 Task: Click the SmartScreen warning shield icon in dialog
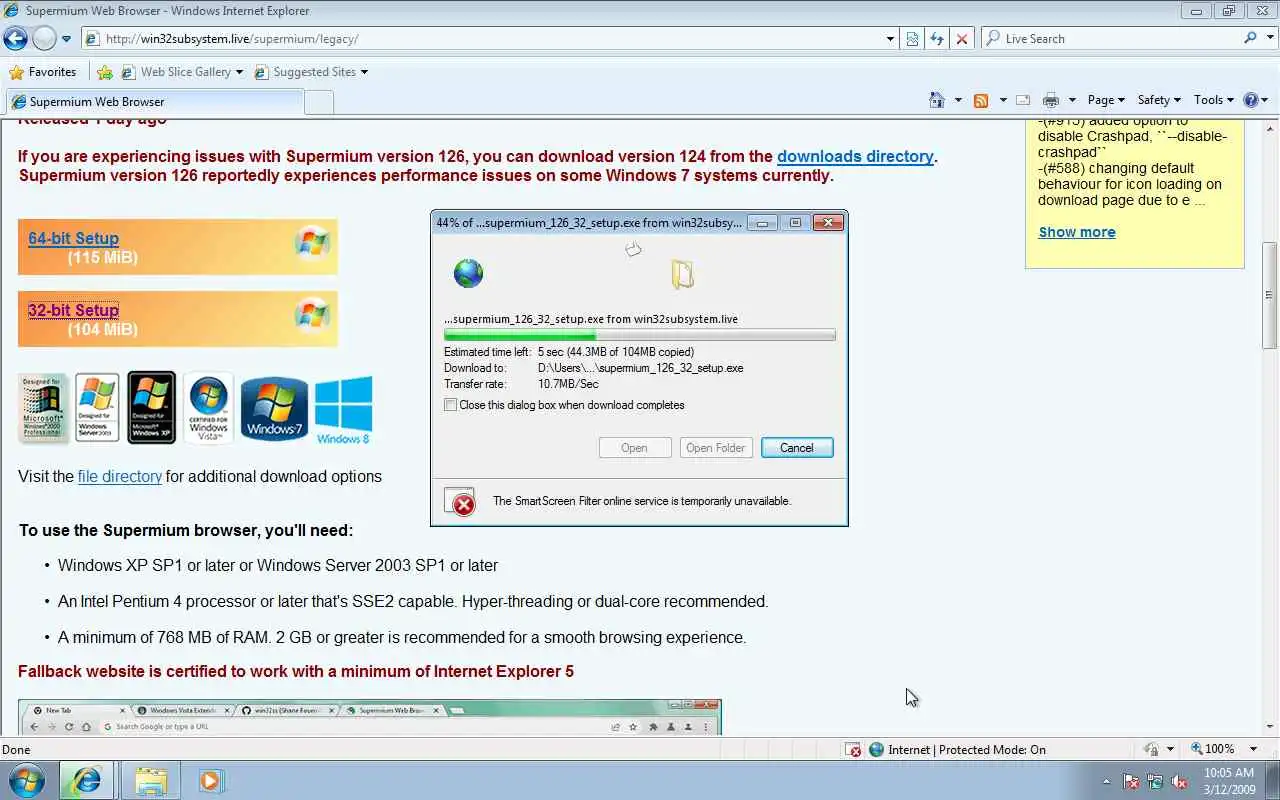click(462, 503)
